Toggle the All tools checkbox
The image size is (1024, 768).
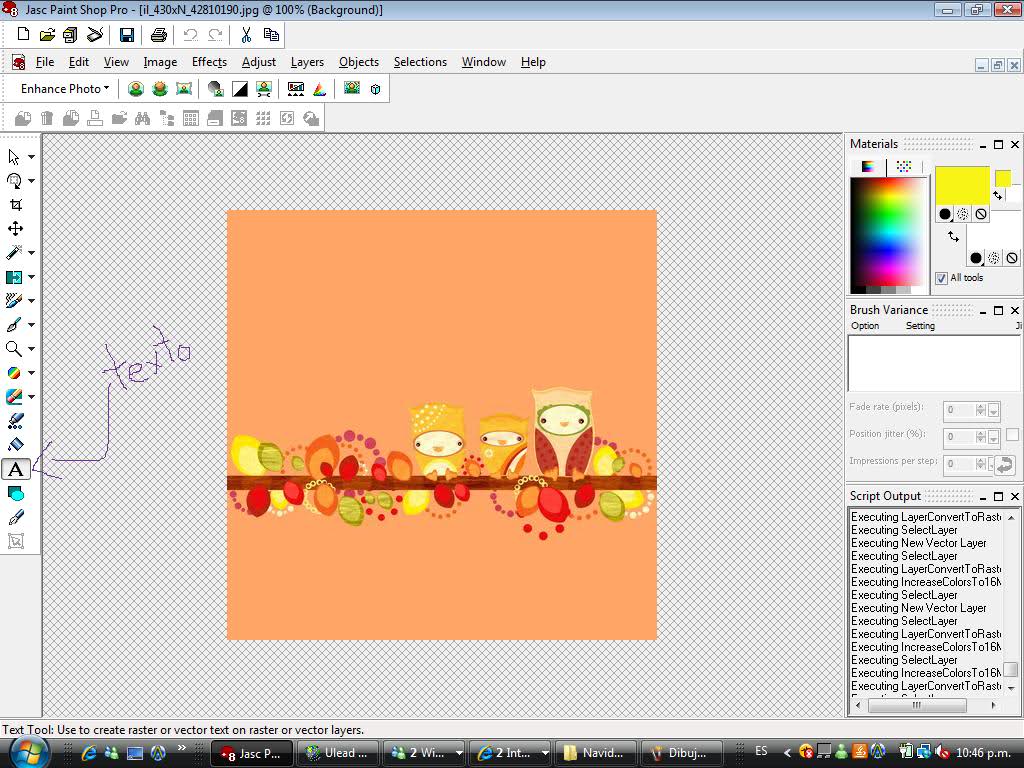pos(941,278)
